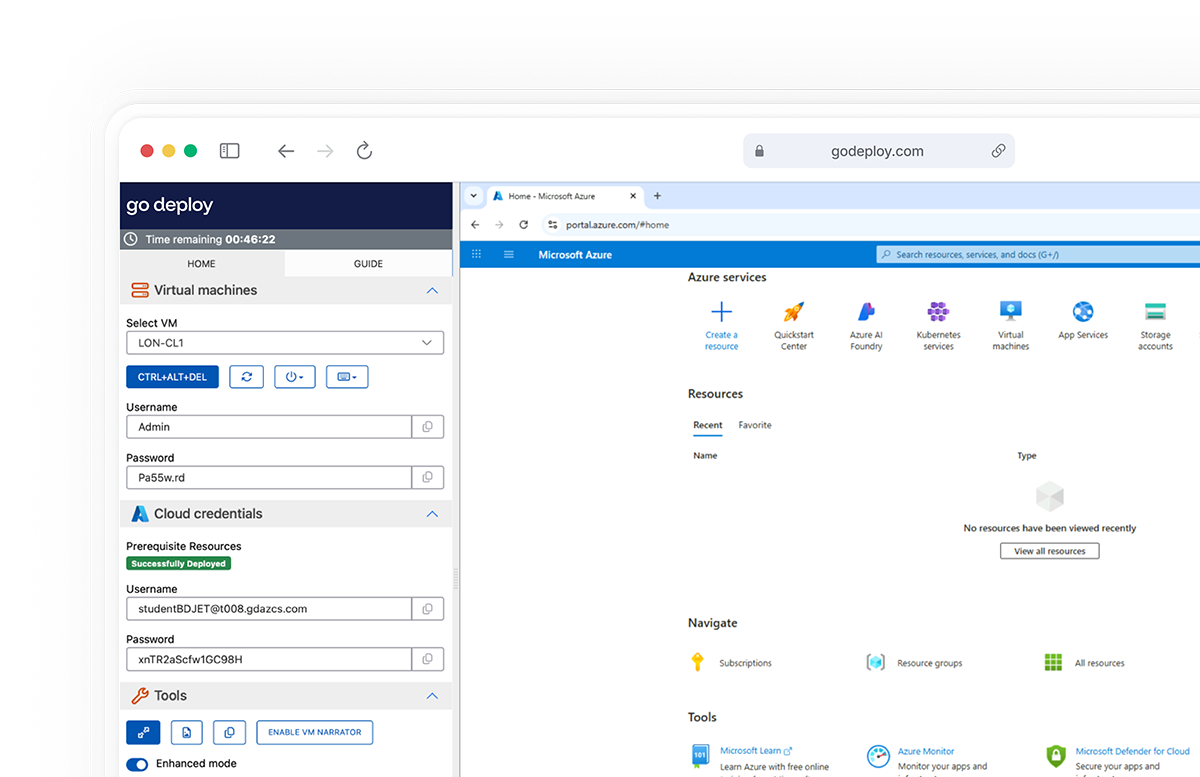Image resolution: width=1200 pixels, height=777 pixels.
Task: Open the Azure portal hamburger menu
Action: pyautogui.click(x=509, y=255)
